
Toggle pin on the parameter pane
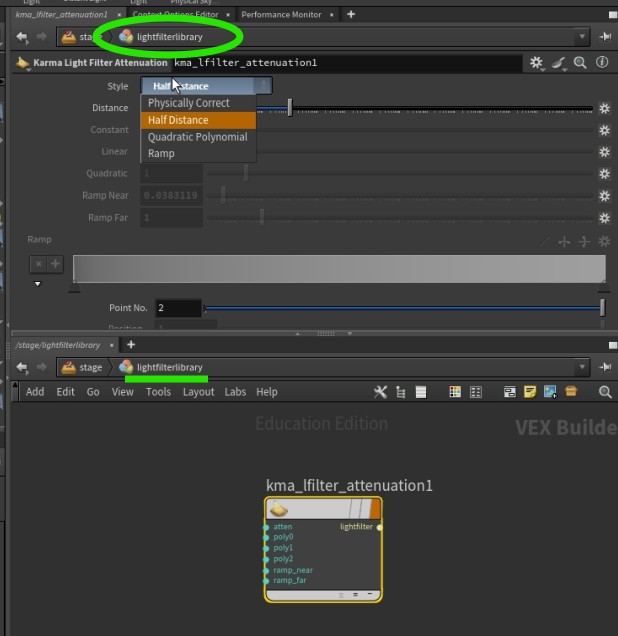pos(605,37)
